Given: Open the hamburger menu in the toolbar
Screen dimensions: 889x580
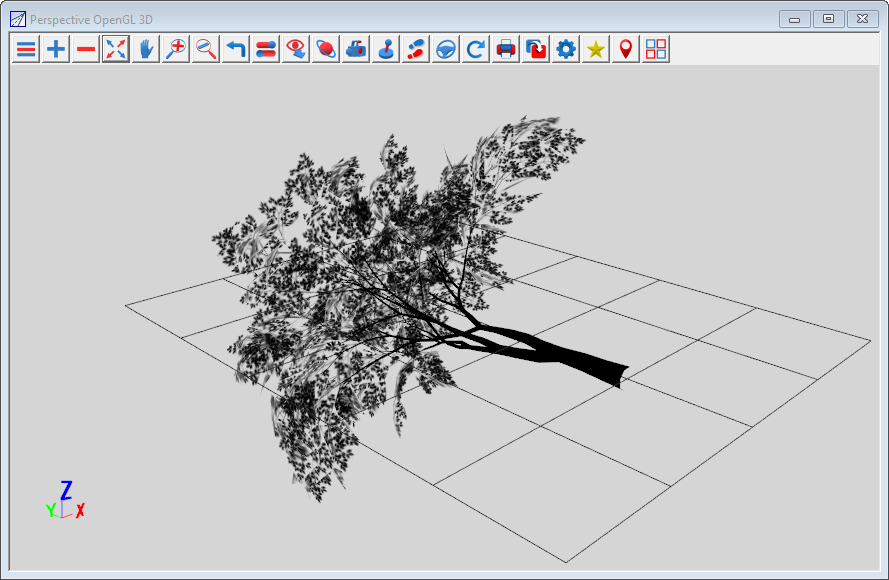Looking at the screenshot, I should coord(26,49).
